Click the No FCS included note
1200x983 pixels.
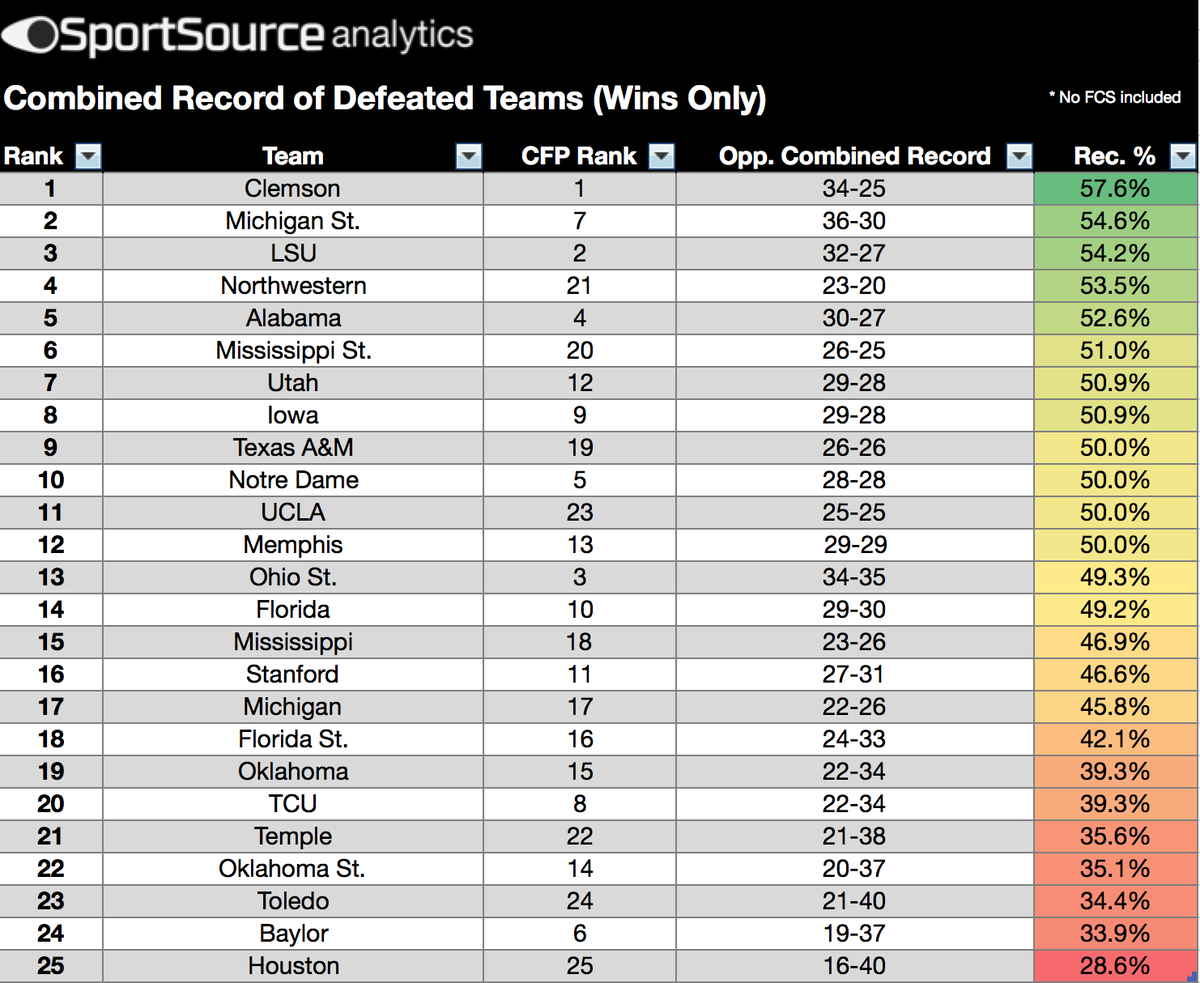click(x=1114, y=97)
